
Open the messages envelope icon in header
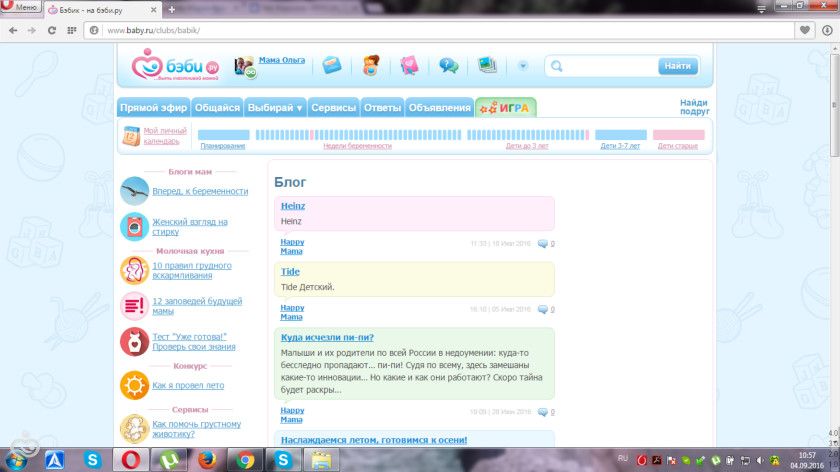(332, 65)
